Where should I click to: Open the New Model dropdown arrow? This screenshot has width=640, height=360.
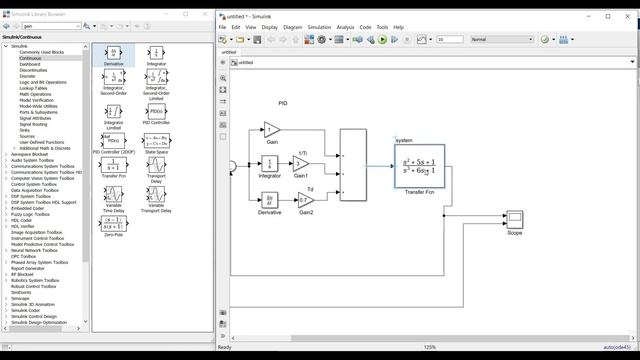(x=231, y=40)
